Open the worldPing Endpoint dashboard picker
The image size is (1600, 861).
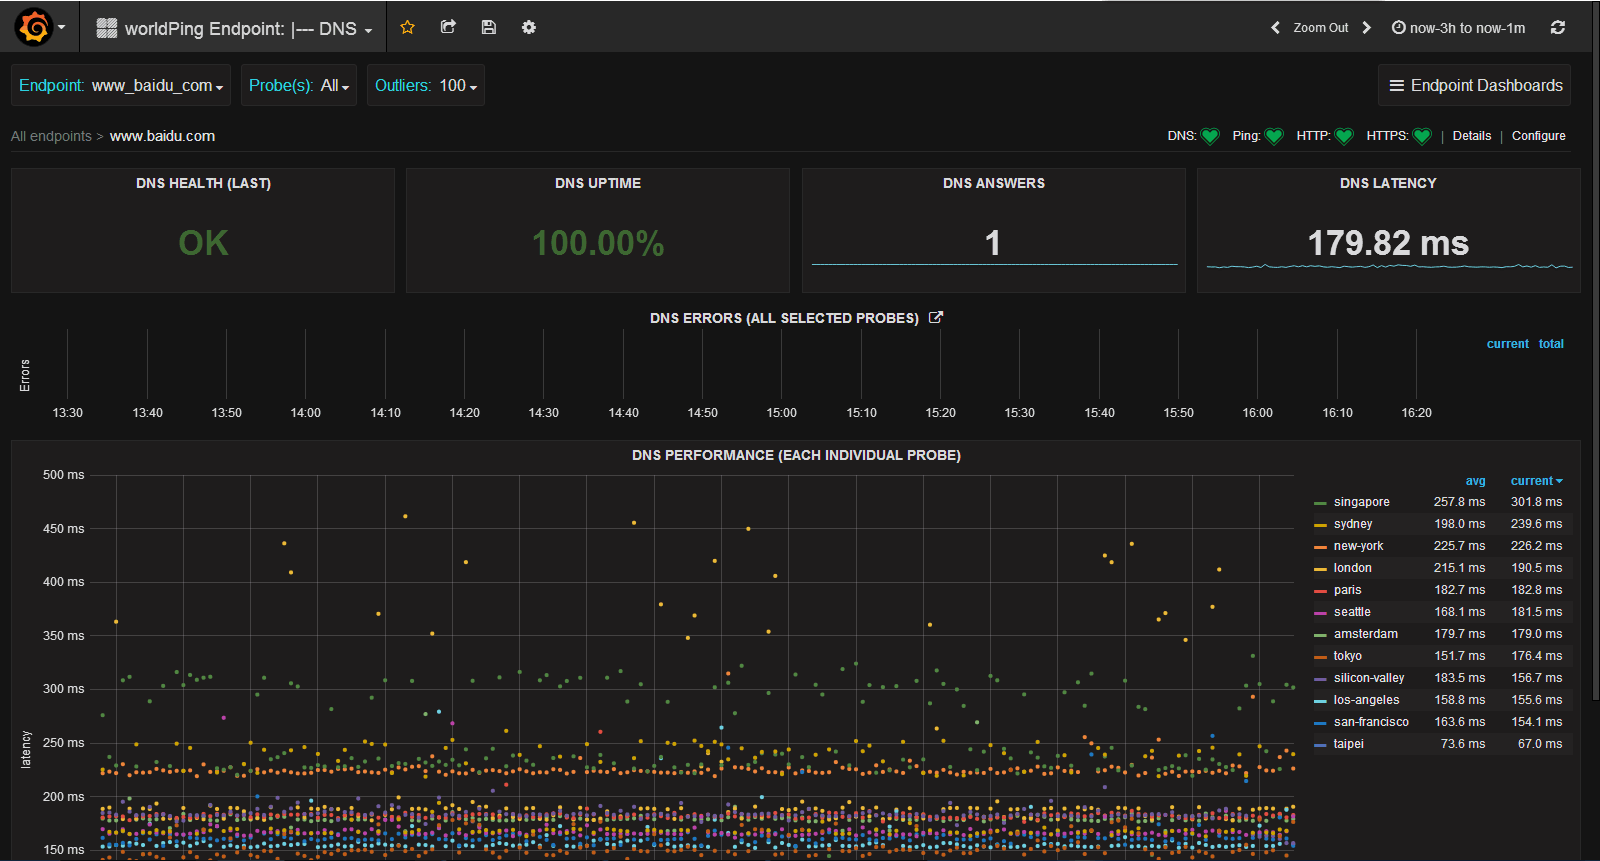(236, 29)
